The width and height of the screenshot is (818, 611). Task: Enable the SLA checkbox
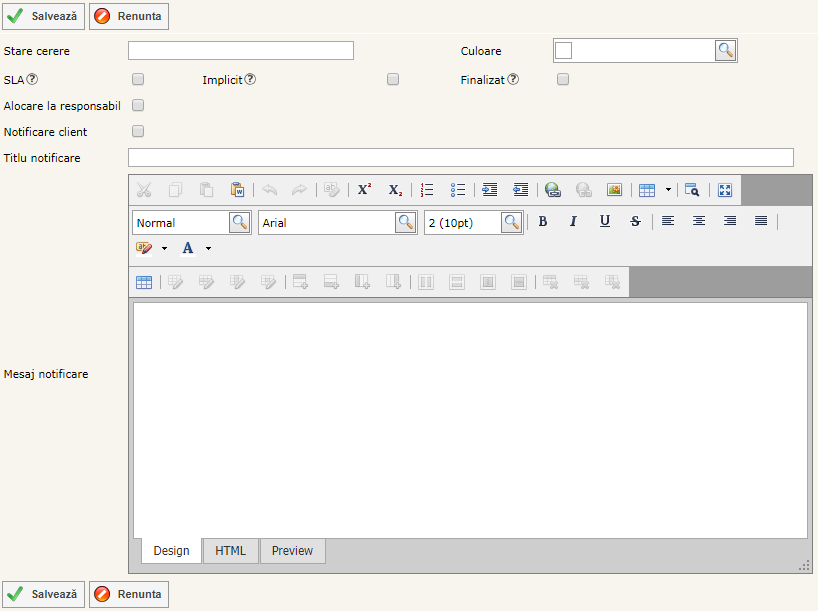point(138,79)
